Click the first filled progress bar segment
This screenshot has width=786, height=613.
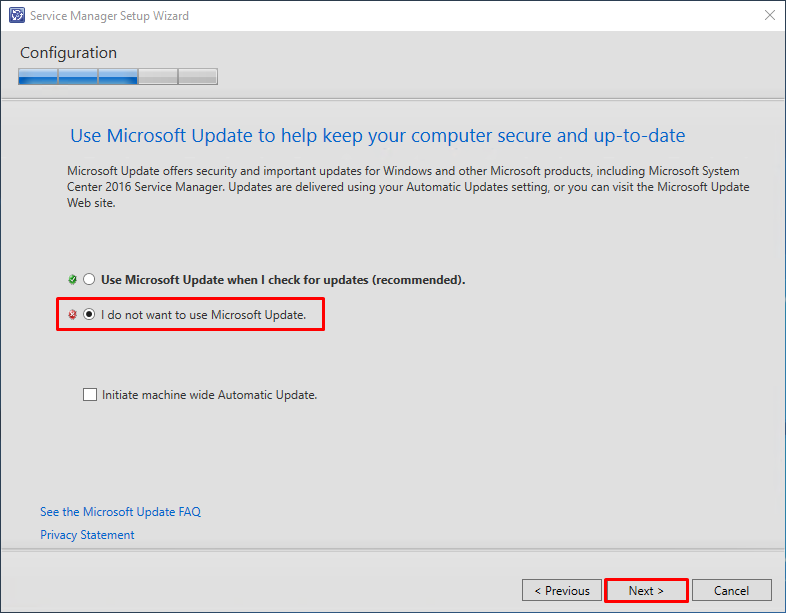(38, 77)
